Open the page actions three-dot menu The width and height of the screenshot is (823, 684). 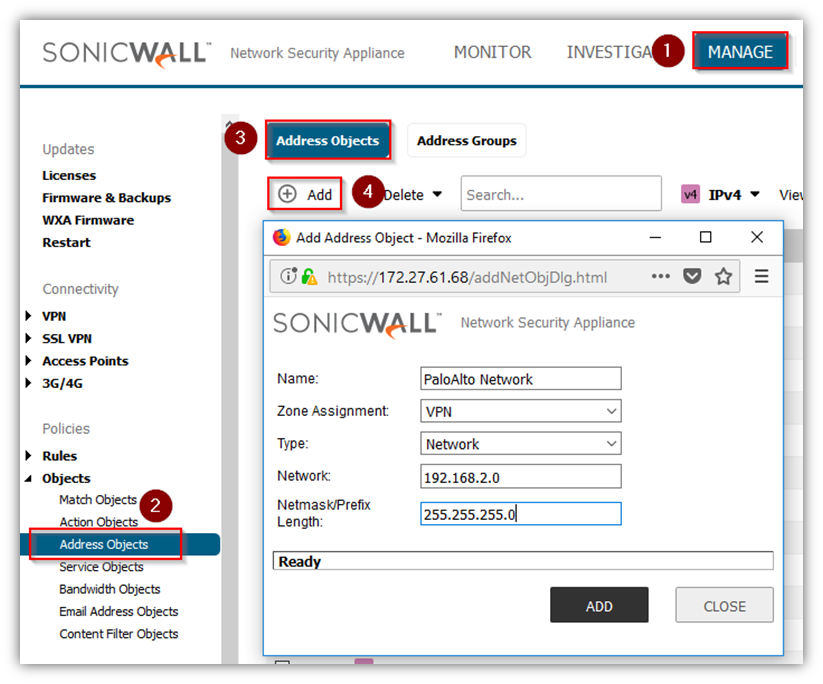click(x=661, y=277)
